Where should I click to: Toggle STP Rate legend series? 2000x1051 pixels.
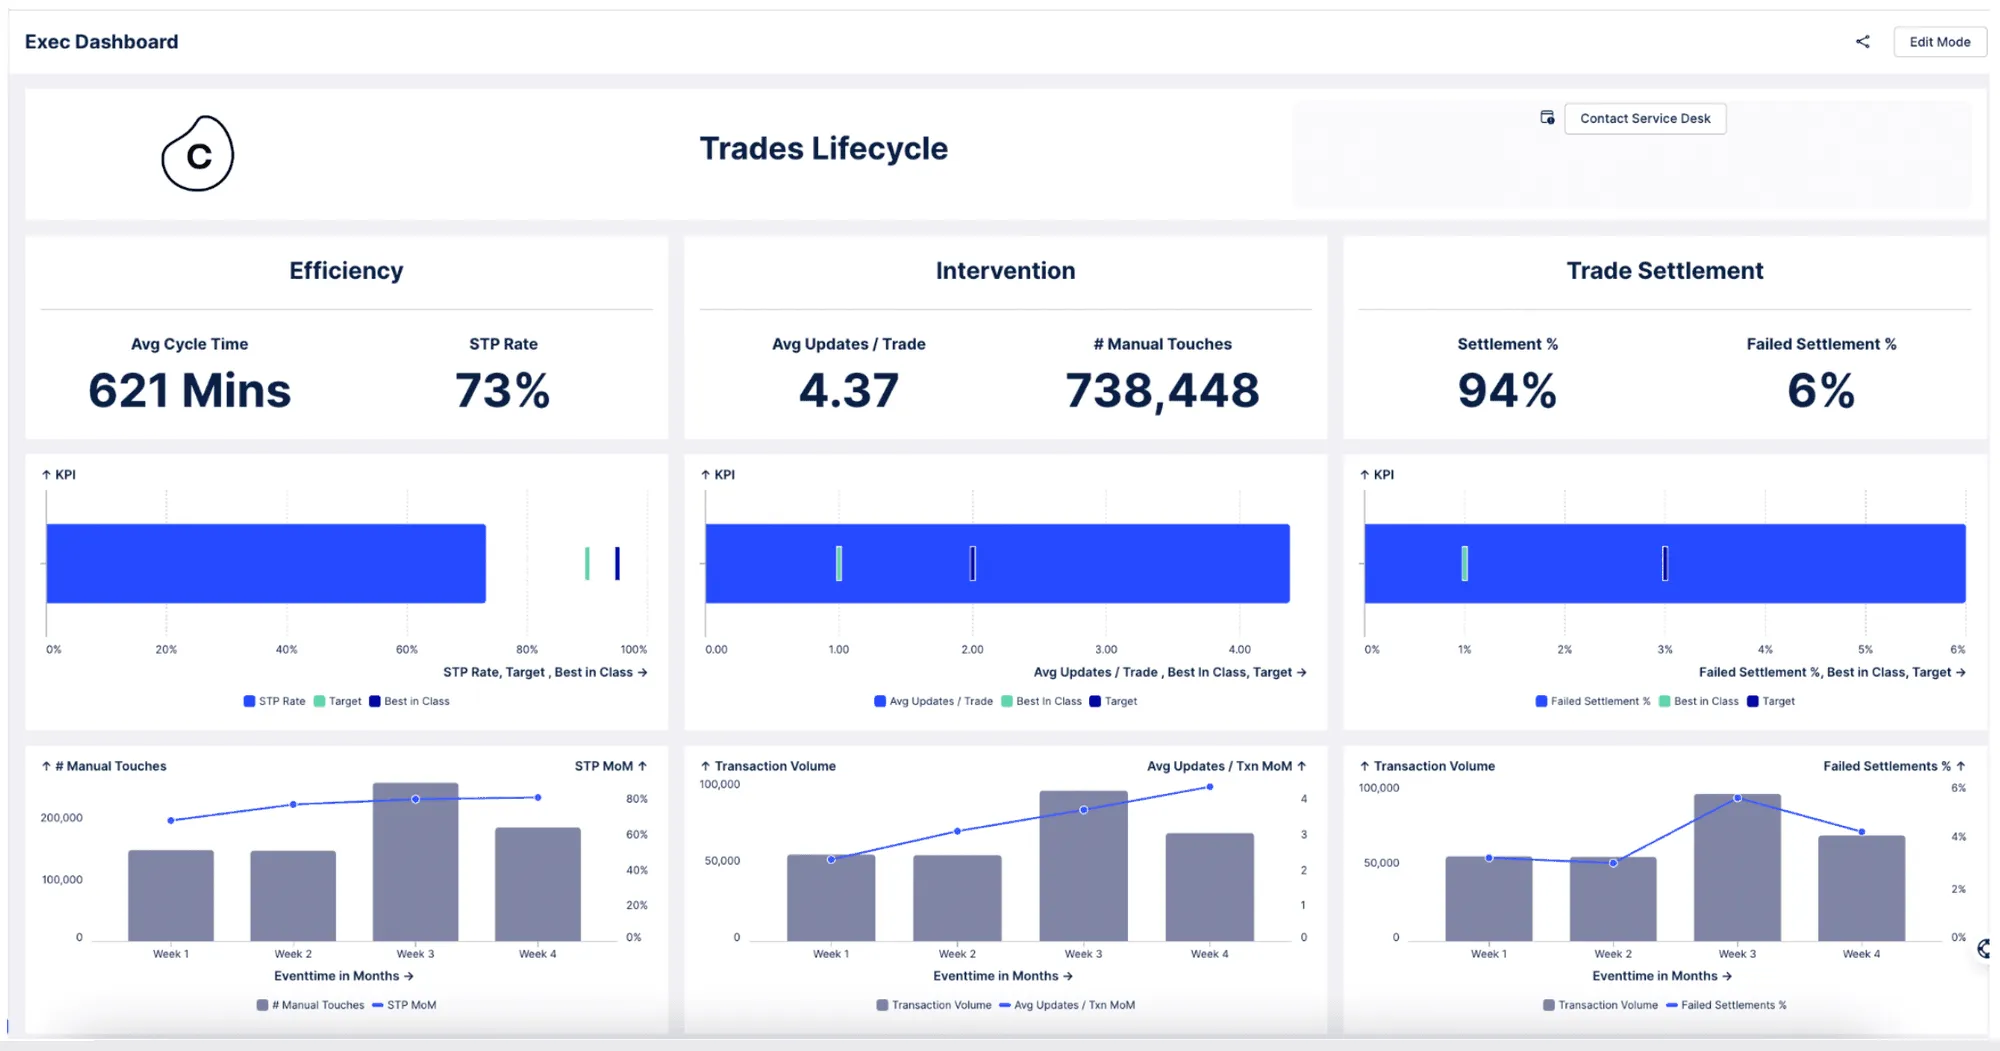275,701
